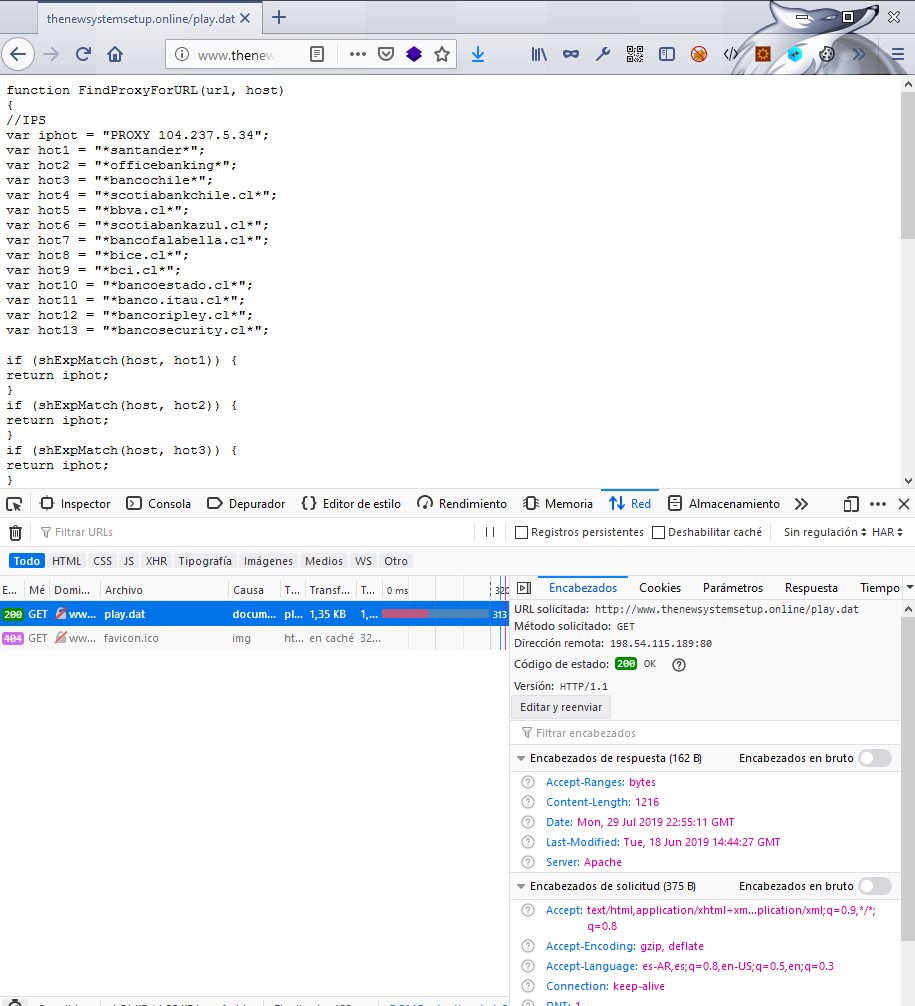Enable Registros persistentes checkbox
This screenshot has height=1006, width=915.
(x=522, y=533)
